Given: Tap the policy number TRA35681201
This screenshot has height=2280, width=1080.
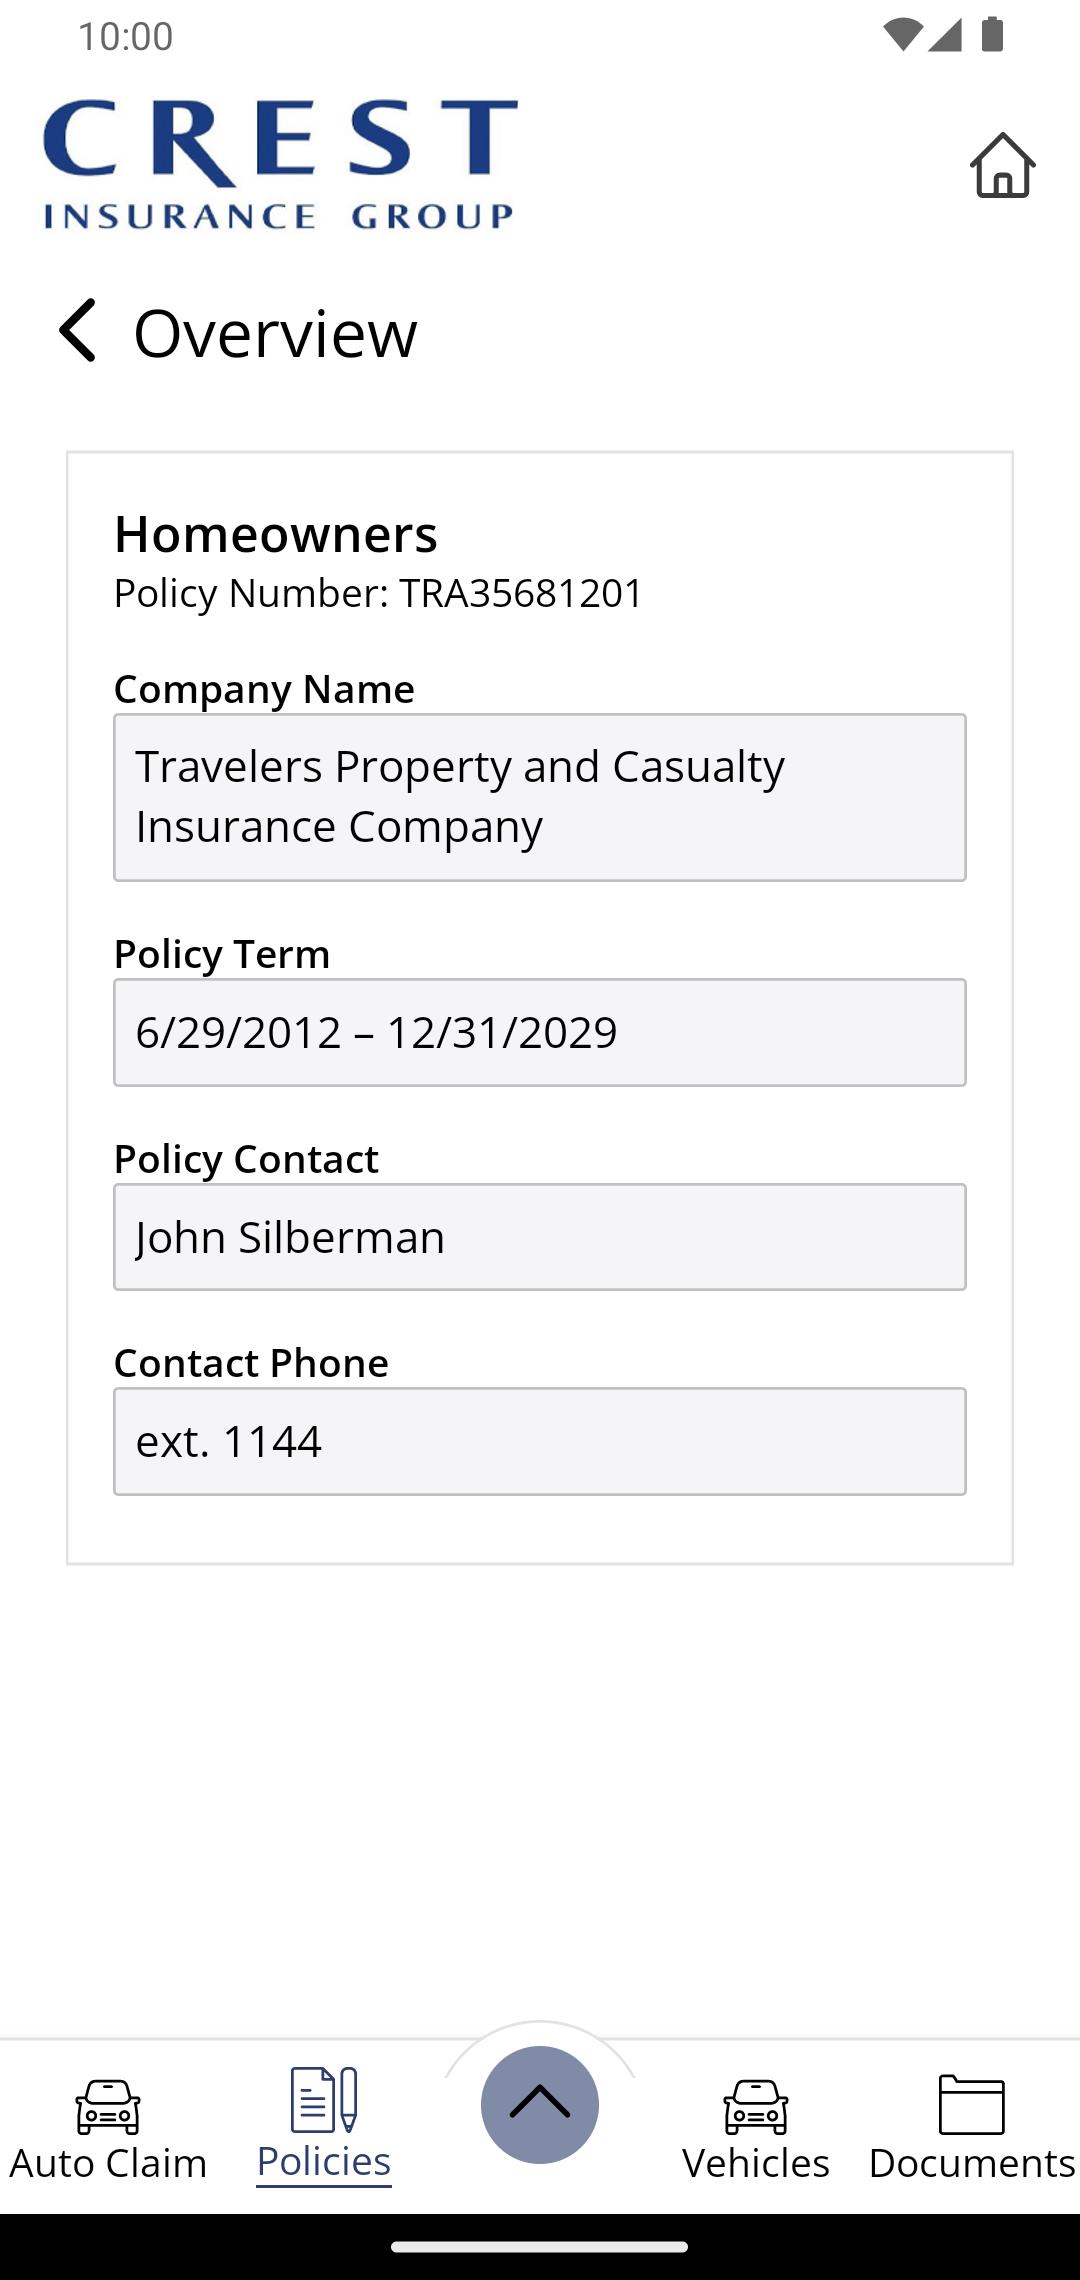Looking at the screenshot, I should click(521, 593).
